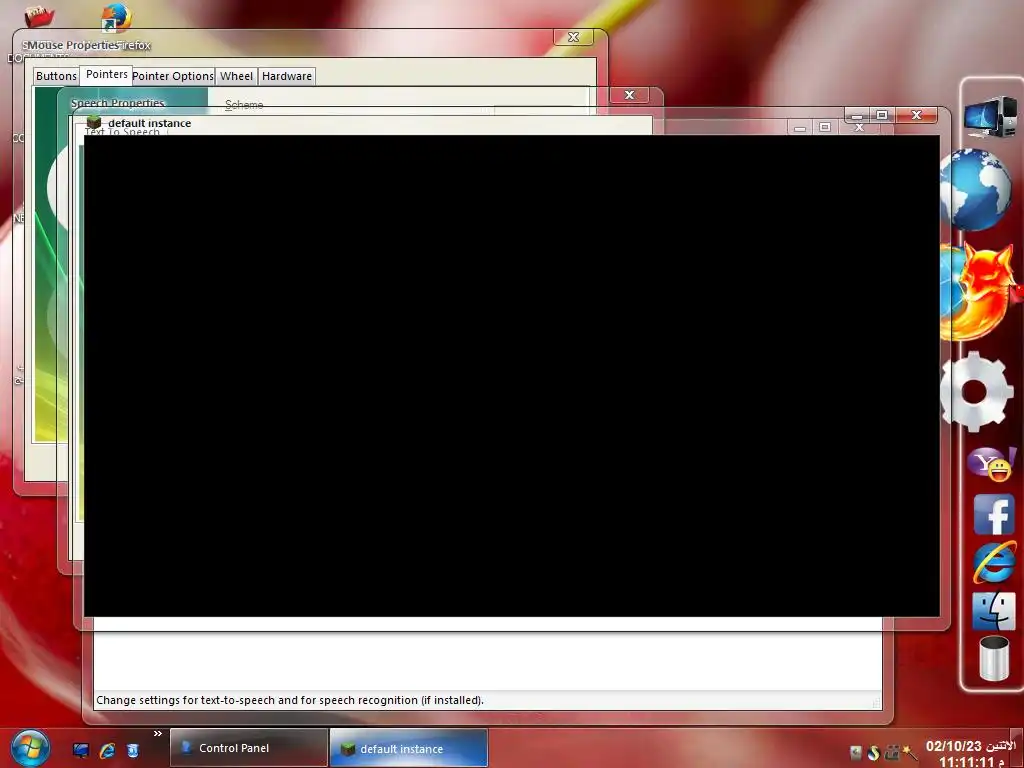Open Pointer Options tab in Mouse Properties
Image resolution: width=1024 pixels, height=768 pixels.
pyautogui.click(x=173, y=76)
